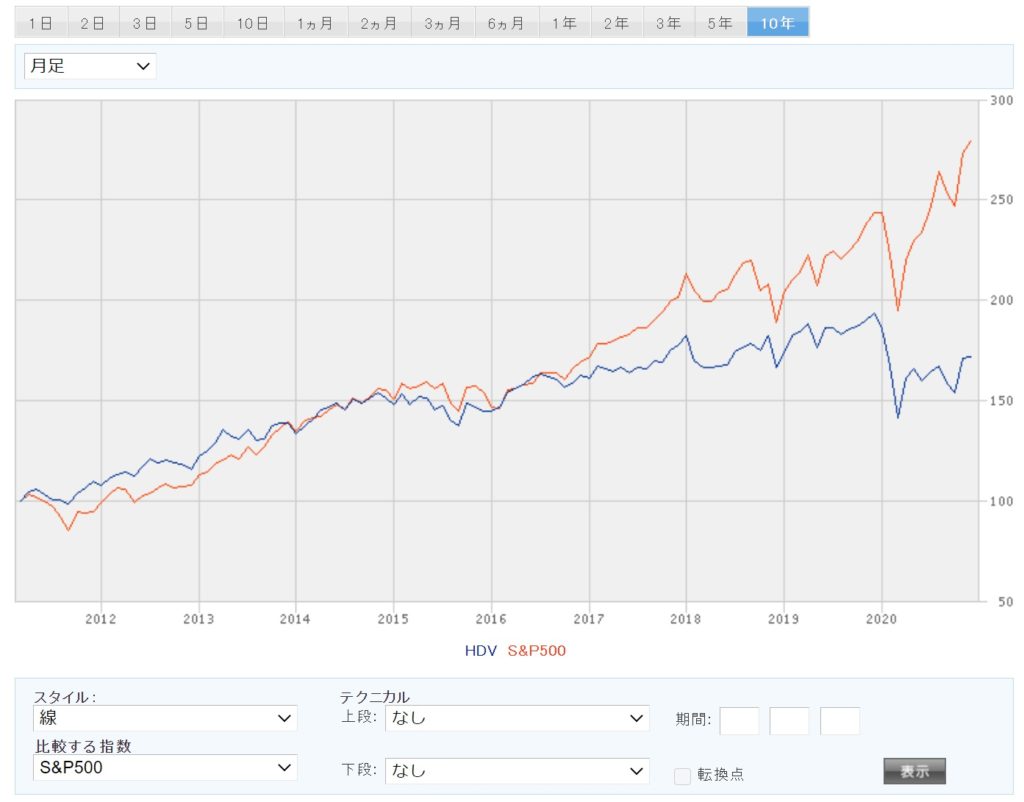Switch to the 1ヵ月 period tab

315,23
